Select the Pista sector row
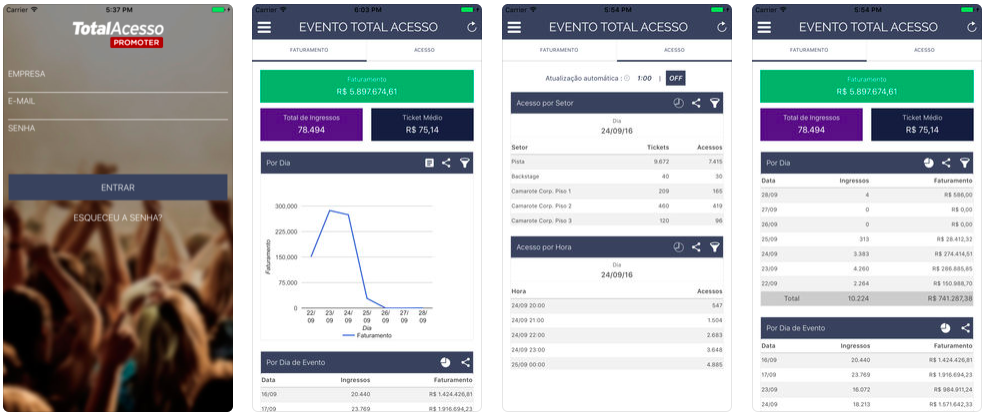The height and width of the screenshot is (417, 984). 617,162
